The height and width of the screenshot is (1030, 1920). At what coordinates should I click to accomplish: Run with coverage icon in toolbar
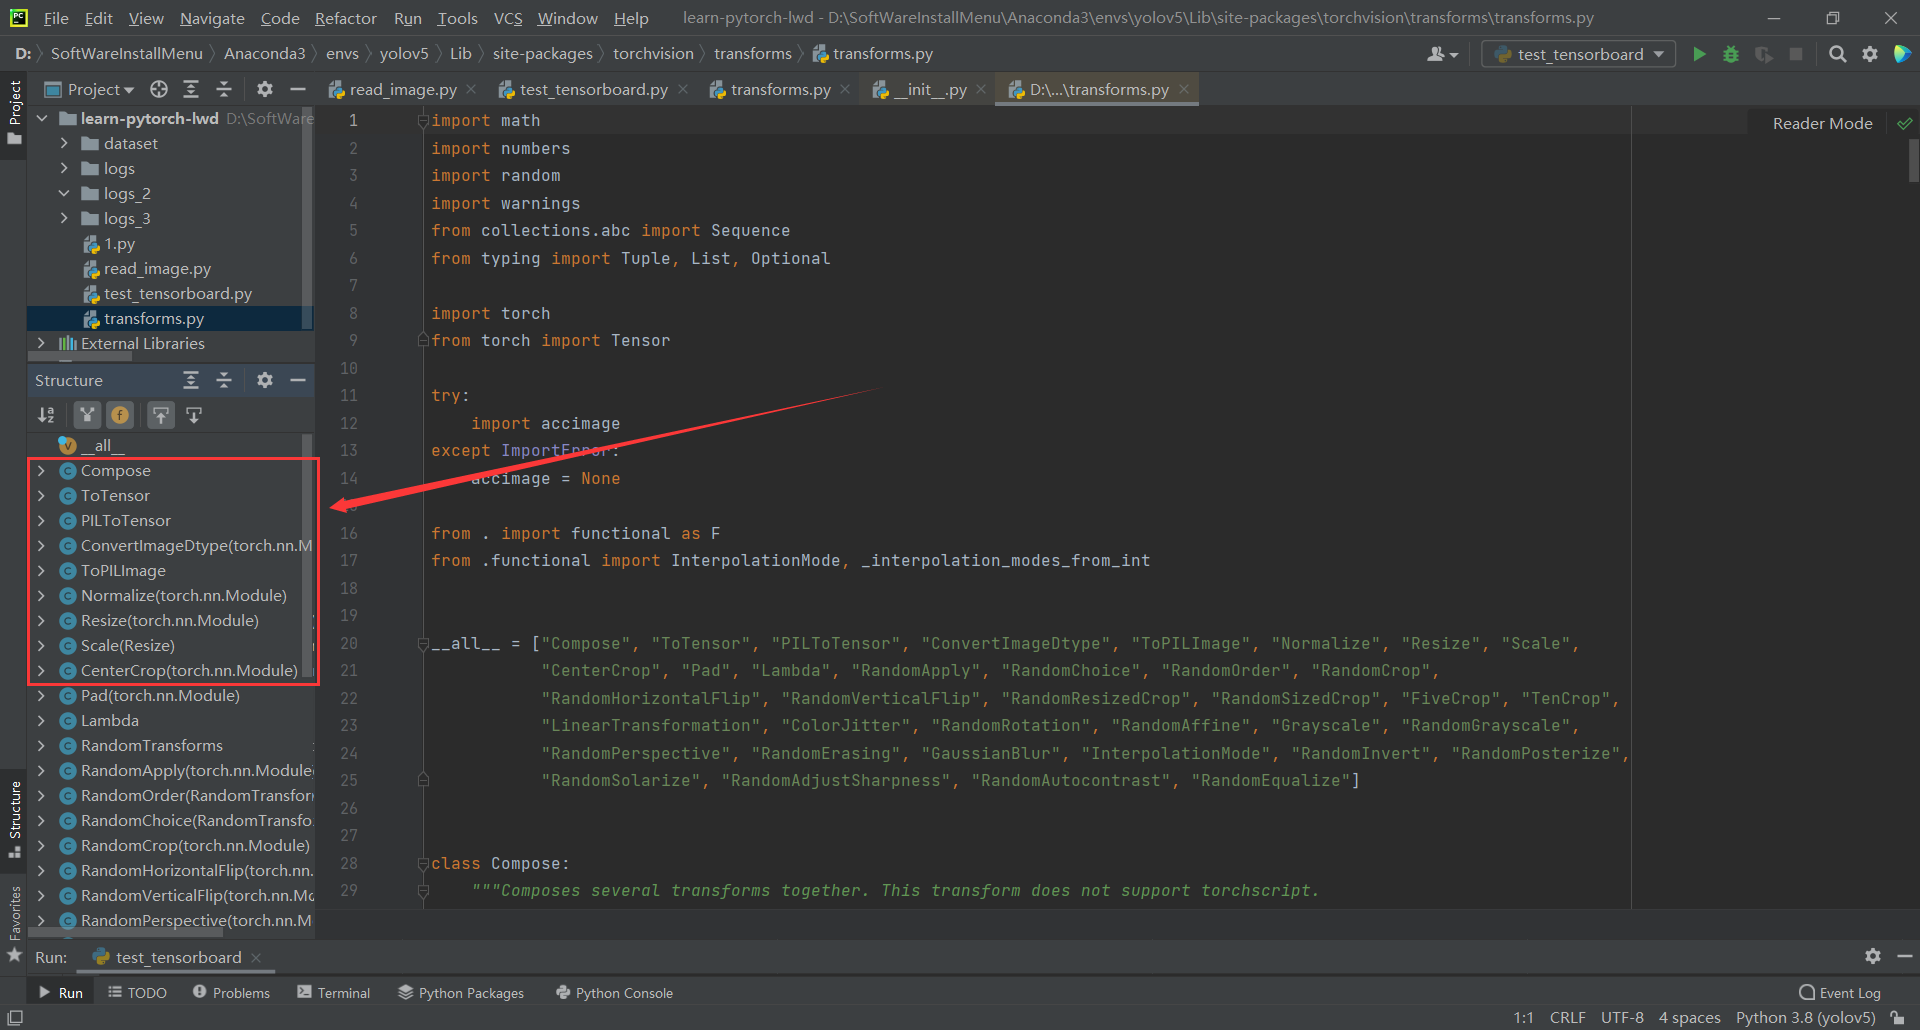pyautogui.click(x=1763, y=54)
